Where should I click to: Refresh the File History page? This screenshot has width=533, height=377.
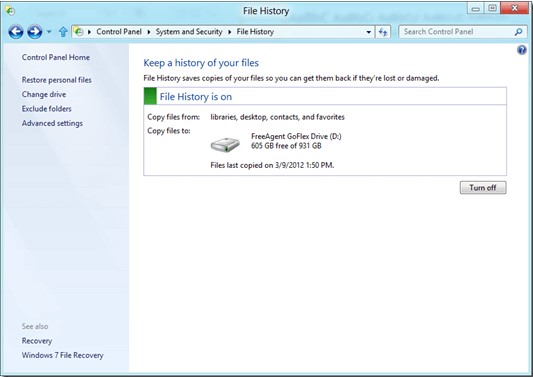click(383, 32)
